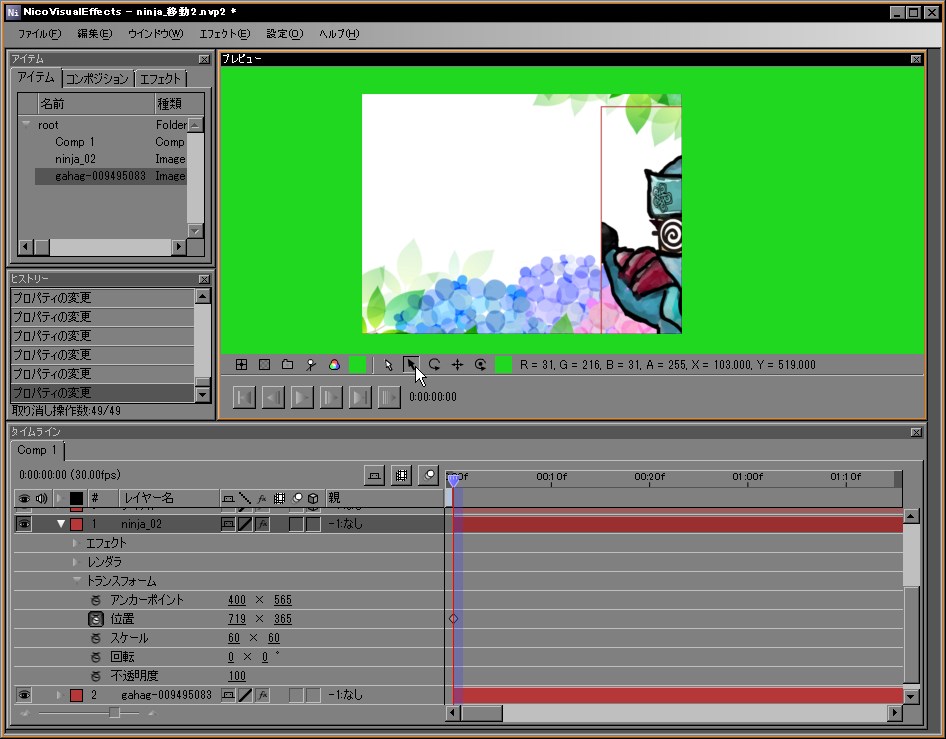The width and height of the screenshot is (946, 739).
Task: Open the RGB color channels icon
Action: pos(334,364)
